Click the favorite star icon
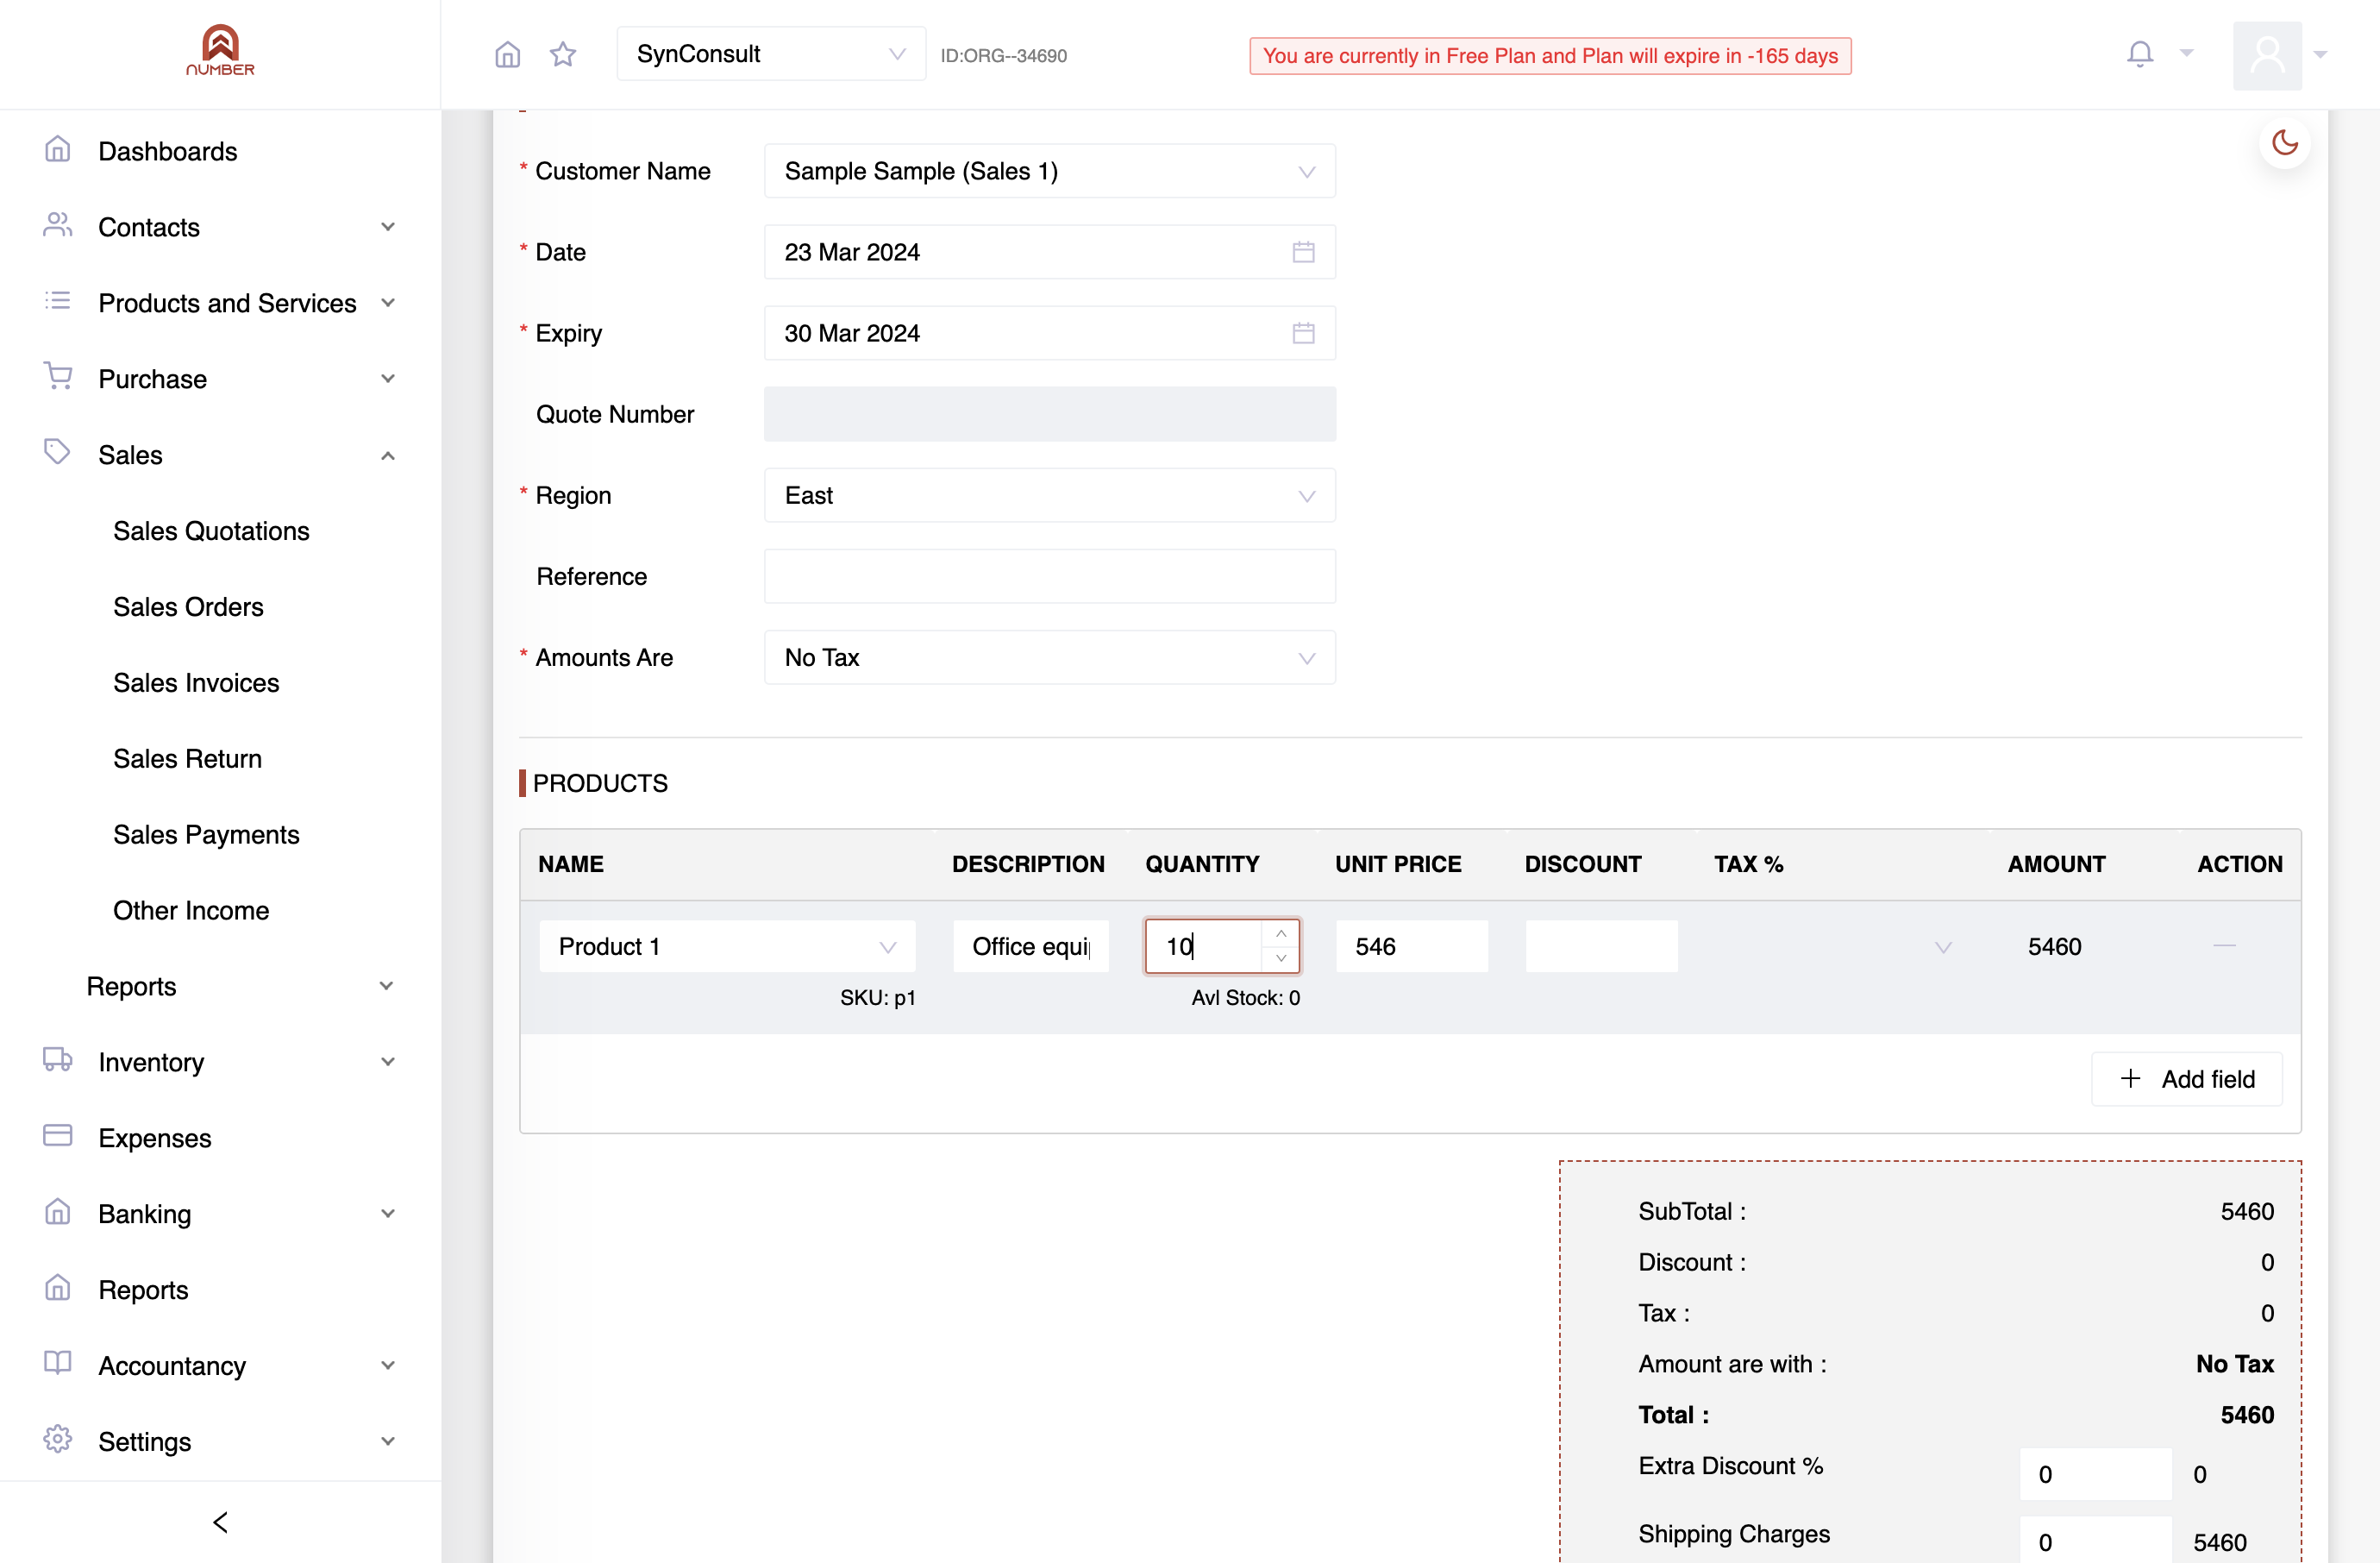2380x1563 pixels. click(563, 54)
